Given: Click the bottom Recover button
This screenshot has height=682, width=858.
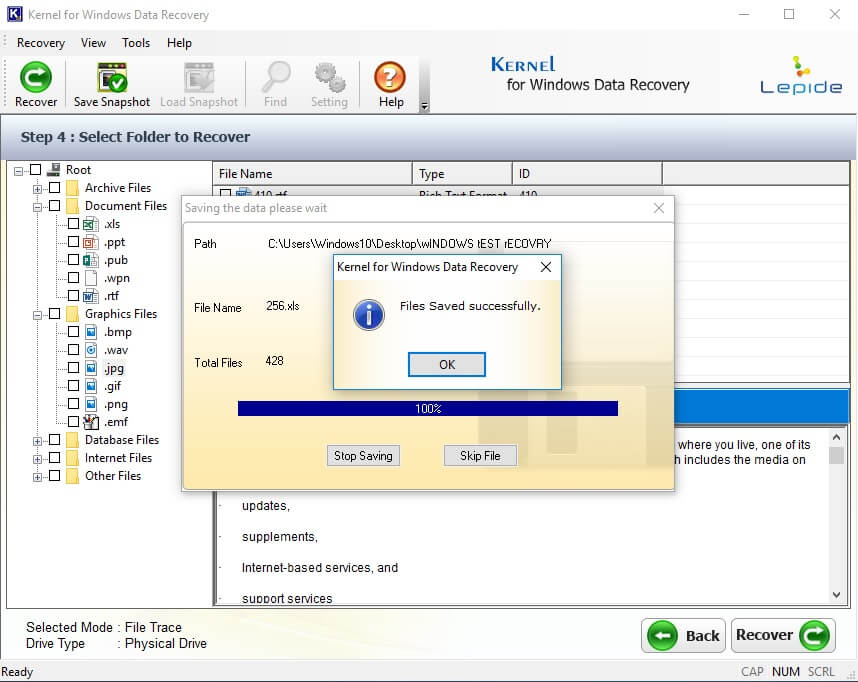Looking at the screenshot, I should 783,635.
